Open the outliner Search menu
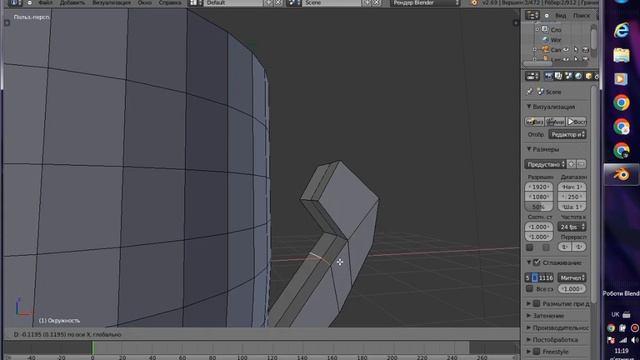The height and width of the screenshot is (360, 640). tap(581, 16)
